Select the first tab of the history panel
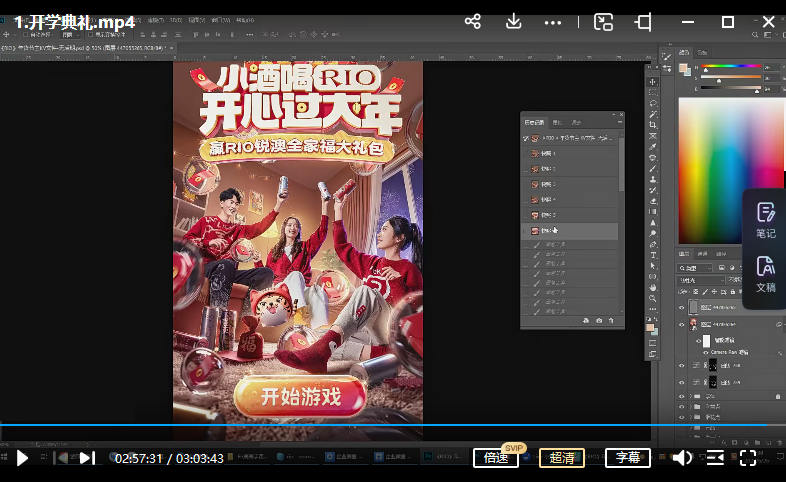 point(536,121)
